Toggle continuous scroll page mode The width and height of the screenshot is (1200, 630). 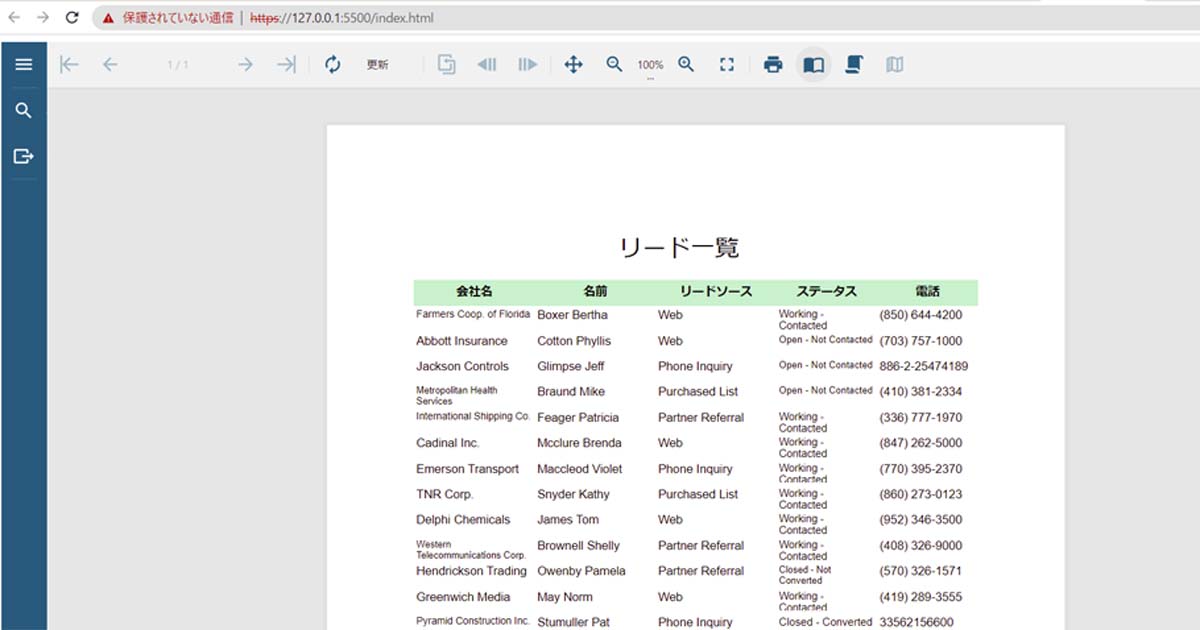pos(852,64)
